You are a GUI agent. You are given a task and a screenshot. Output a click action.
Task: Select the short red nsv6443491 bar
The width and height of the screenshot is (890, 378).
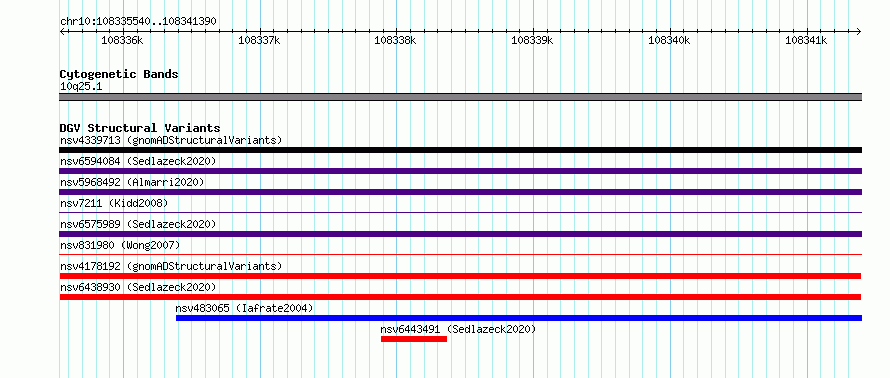tap(414, 339)
